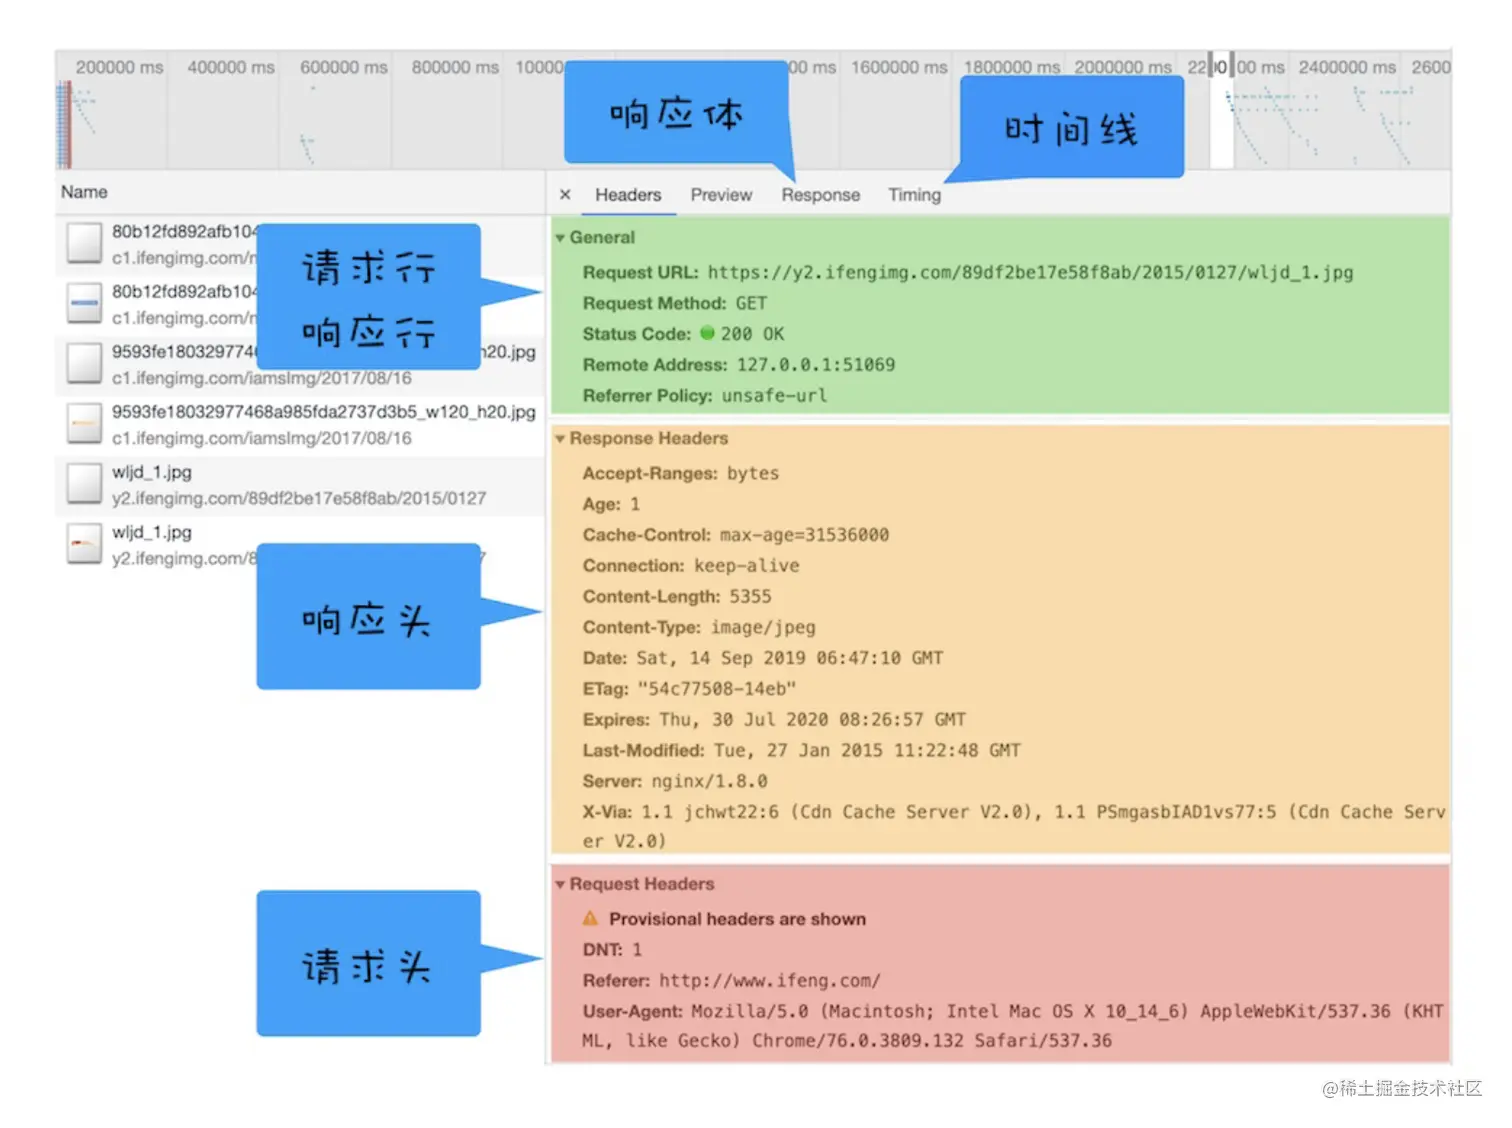Collapse the Response Headers section
The width and height of the screenshot is (1512, 1128).
pyautogui.click(x=560, y=438)
